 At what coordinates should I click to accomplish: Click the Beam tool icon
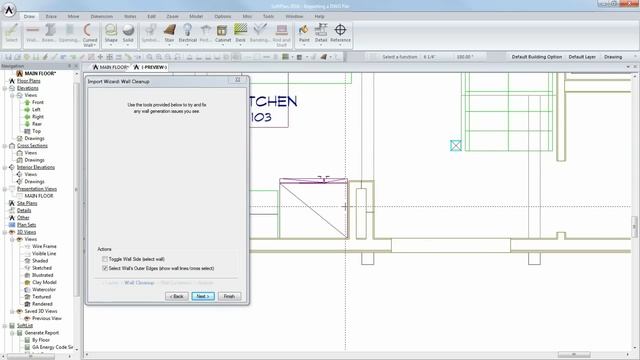point(49,33)
